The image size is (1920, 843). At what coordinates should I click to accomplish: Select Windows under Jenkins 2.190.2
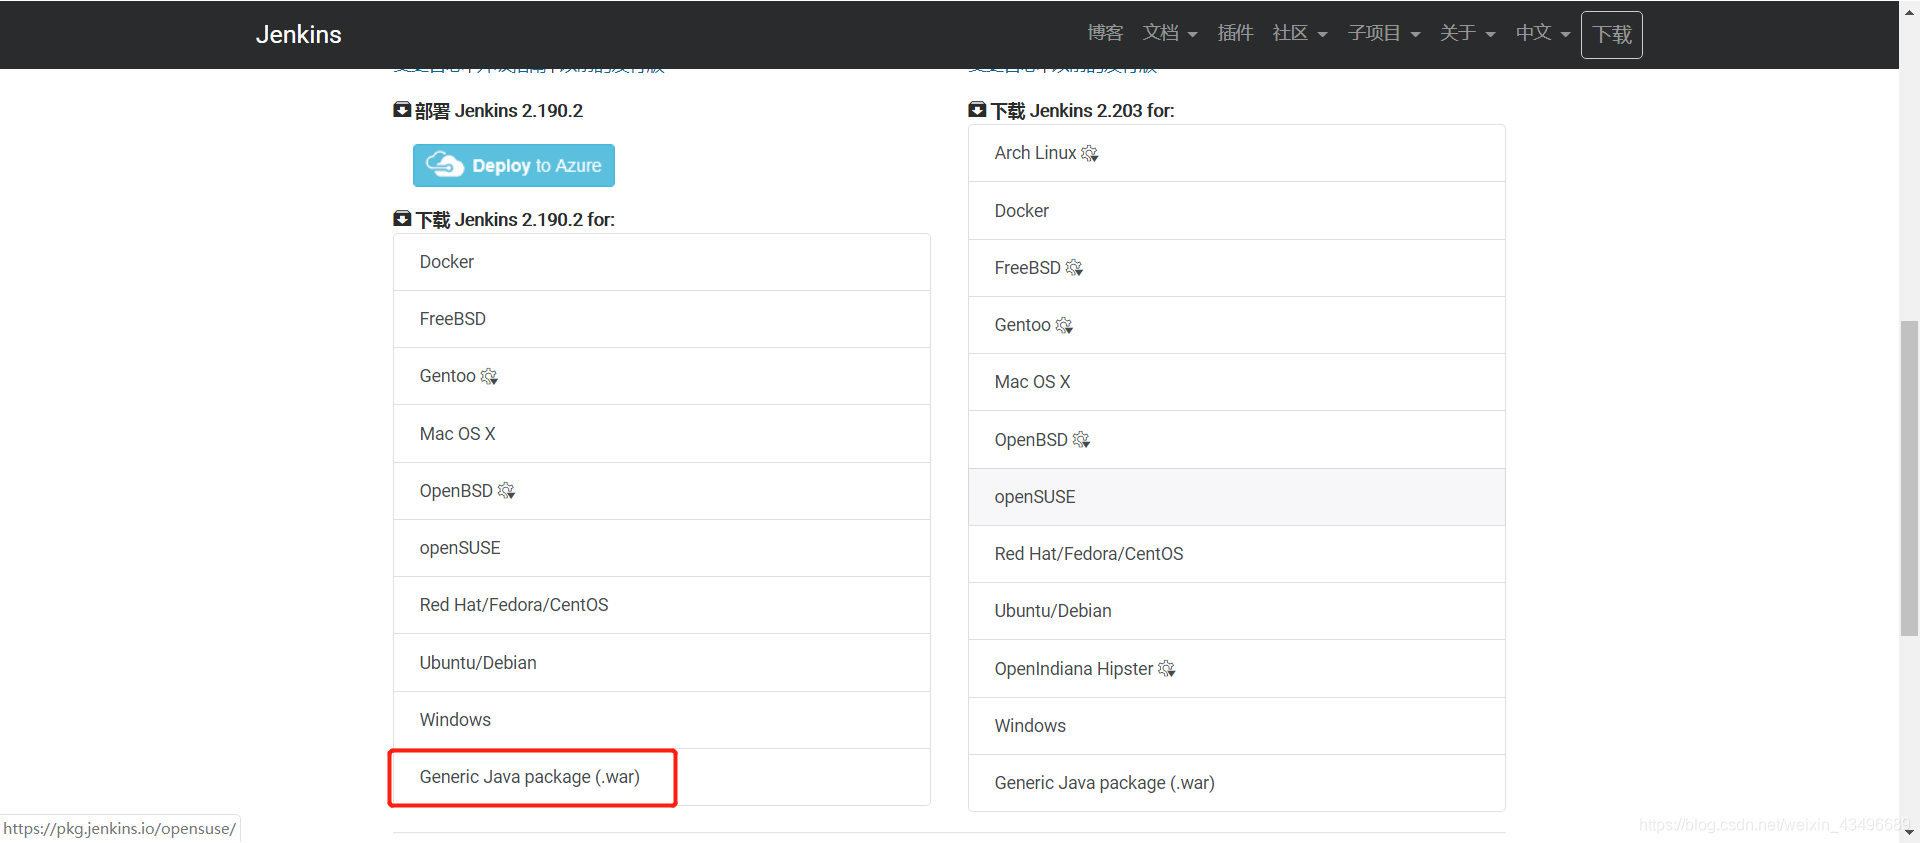point(662,720)
